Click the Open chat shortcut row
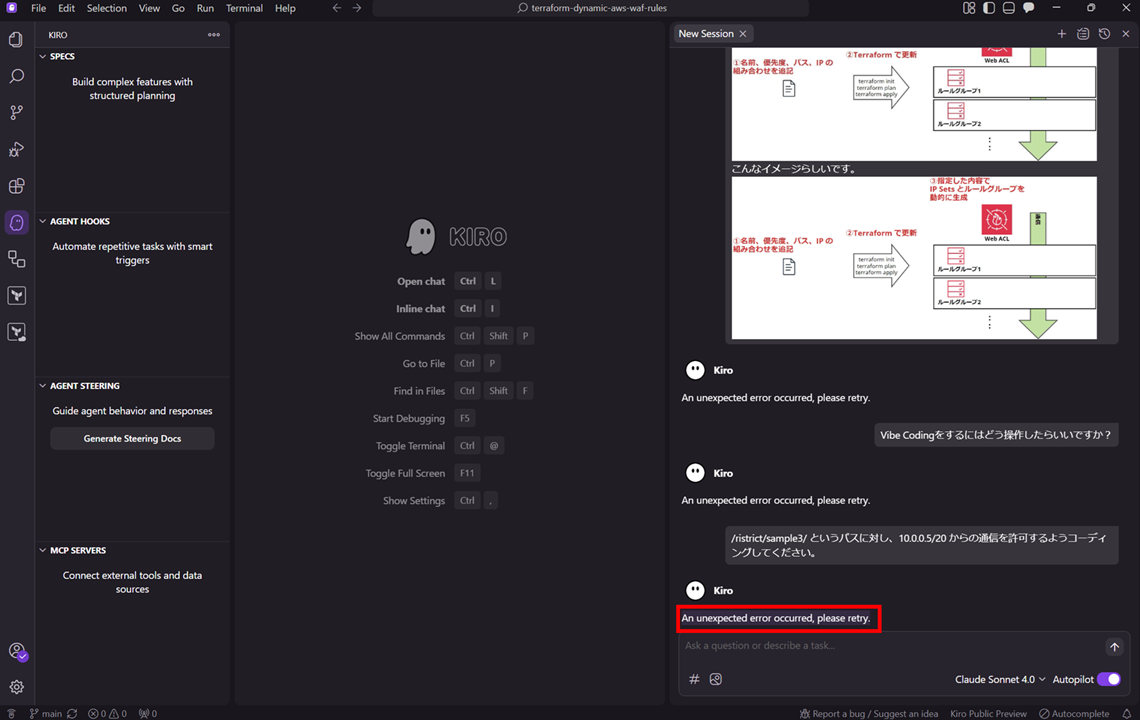Screen dimensions: 1140x720 click(449, 281)
